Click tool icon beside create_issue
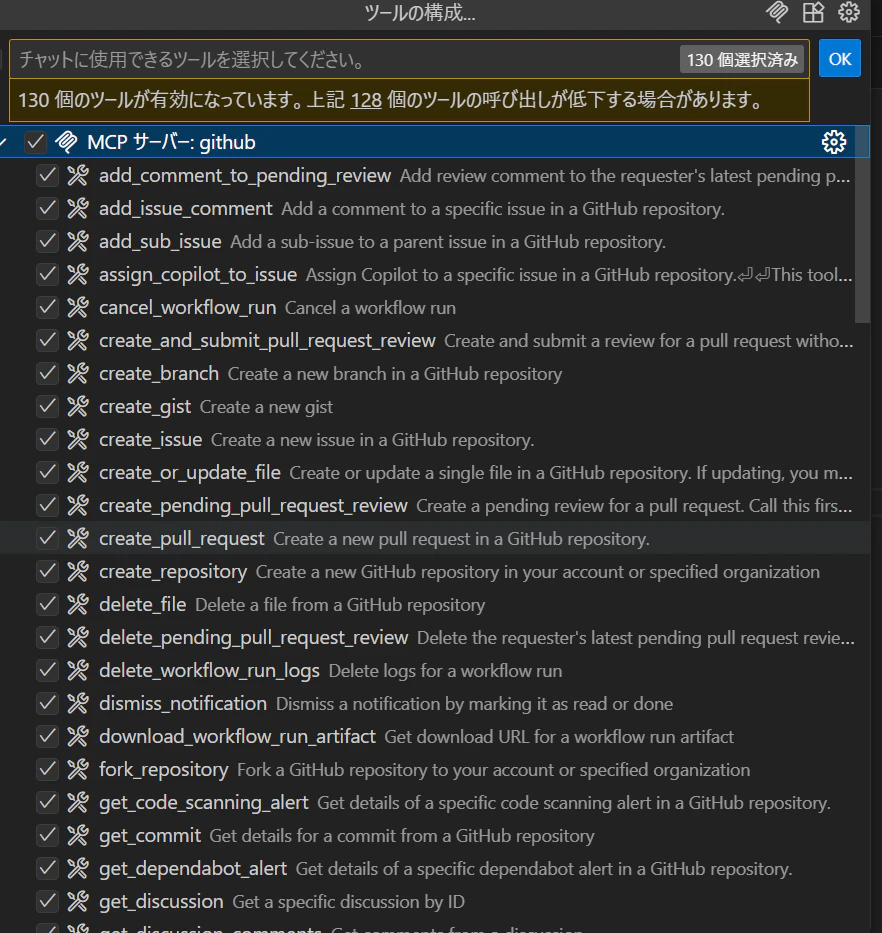Image resolution: width=882 pixels, height=933 pixels. (x=78, y=440)
